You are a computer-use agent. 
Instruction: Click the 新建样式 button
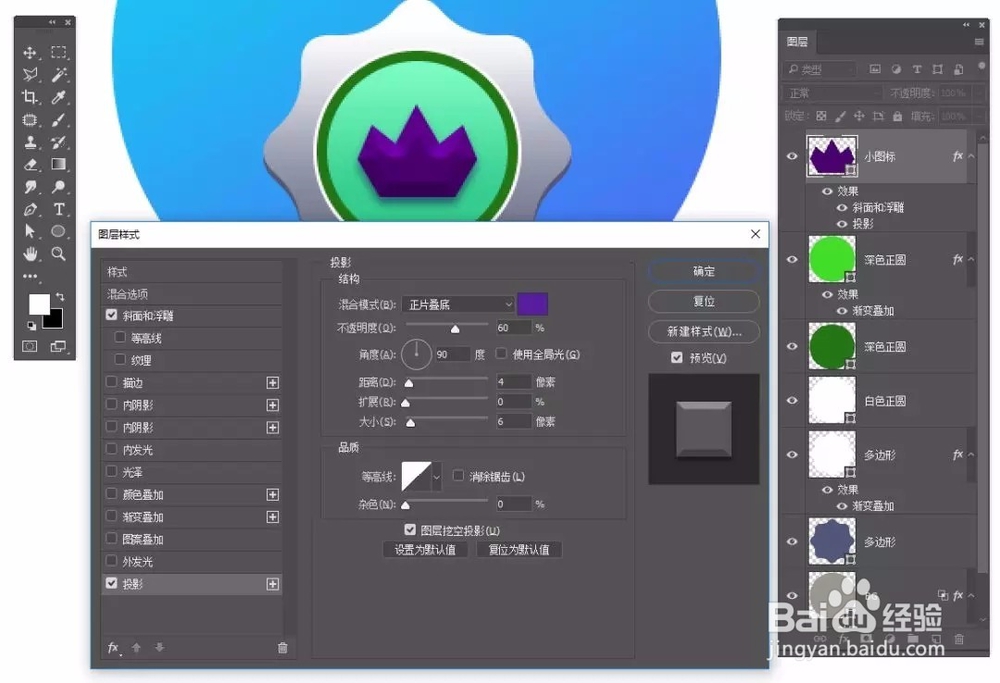(703, 331)
